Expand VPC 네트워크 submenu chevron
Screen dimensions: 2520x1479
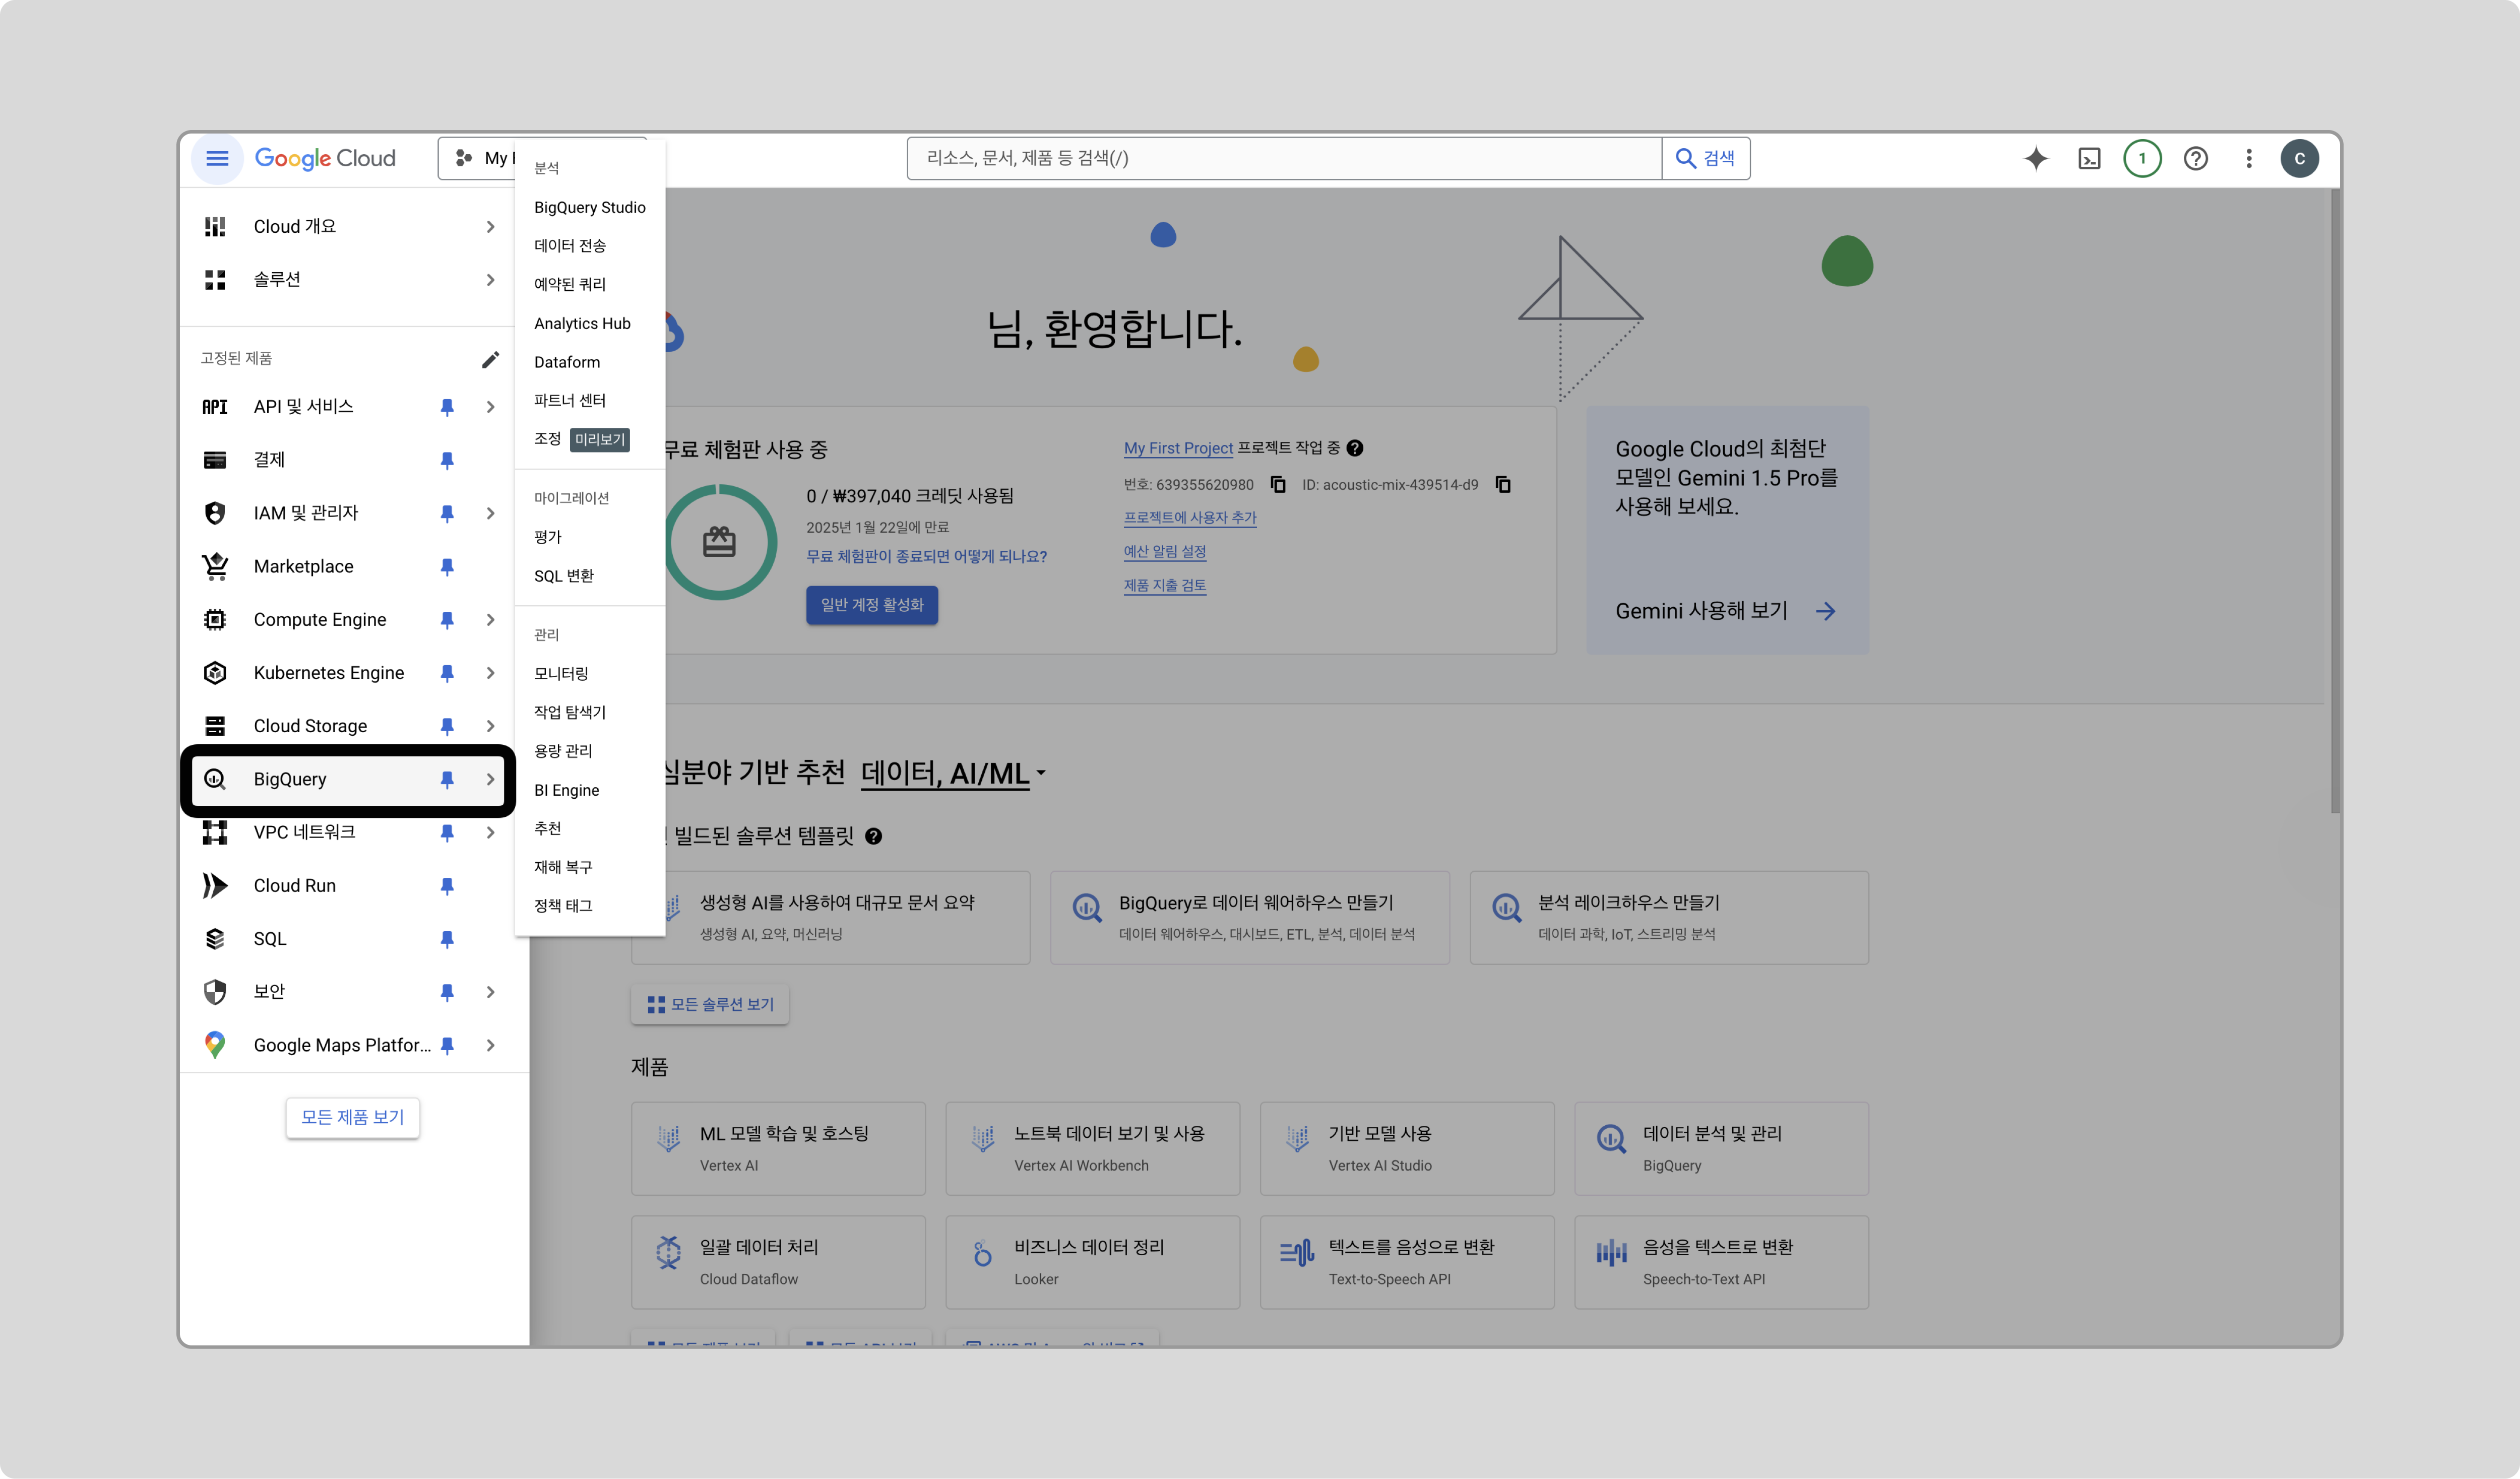point(490,832)
